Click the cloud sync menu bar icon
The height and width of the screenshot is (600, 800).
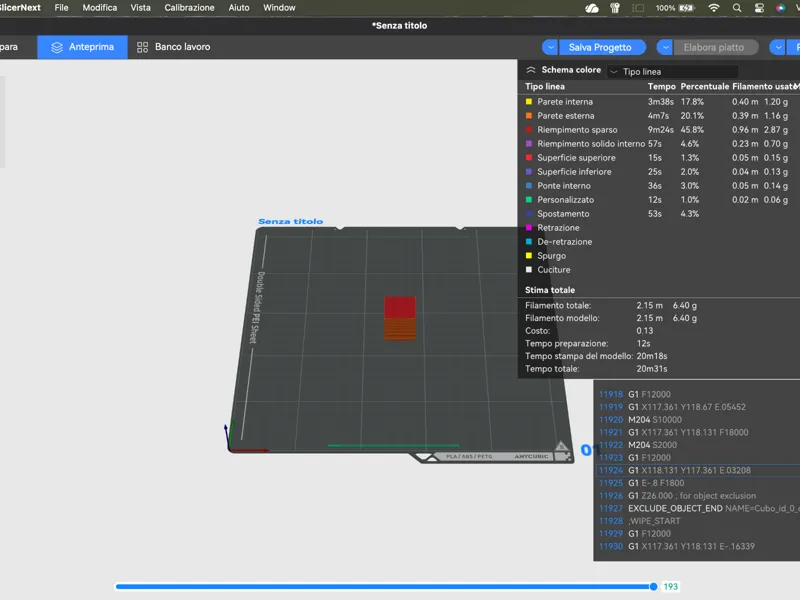pos(592,8)
